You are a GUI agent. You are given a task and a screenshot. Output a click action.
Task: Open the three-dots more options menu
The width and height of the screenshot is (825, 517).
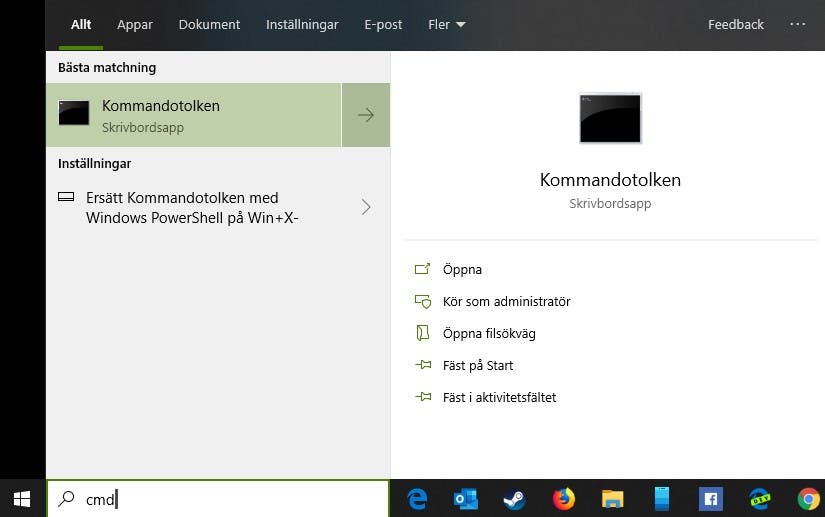tap(797, 25)
